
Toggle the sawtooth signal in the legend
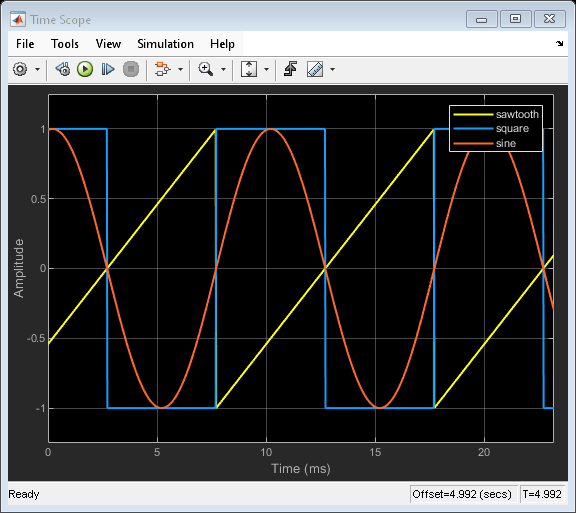click(517, 115)
